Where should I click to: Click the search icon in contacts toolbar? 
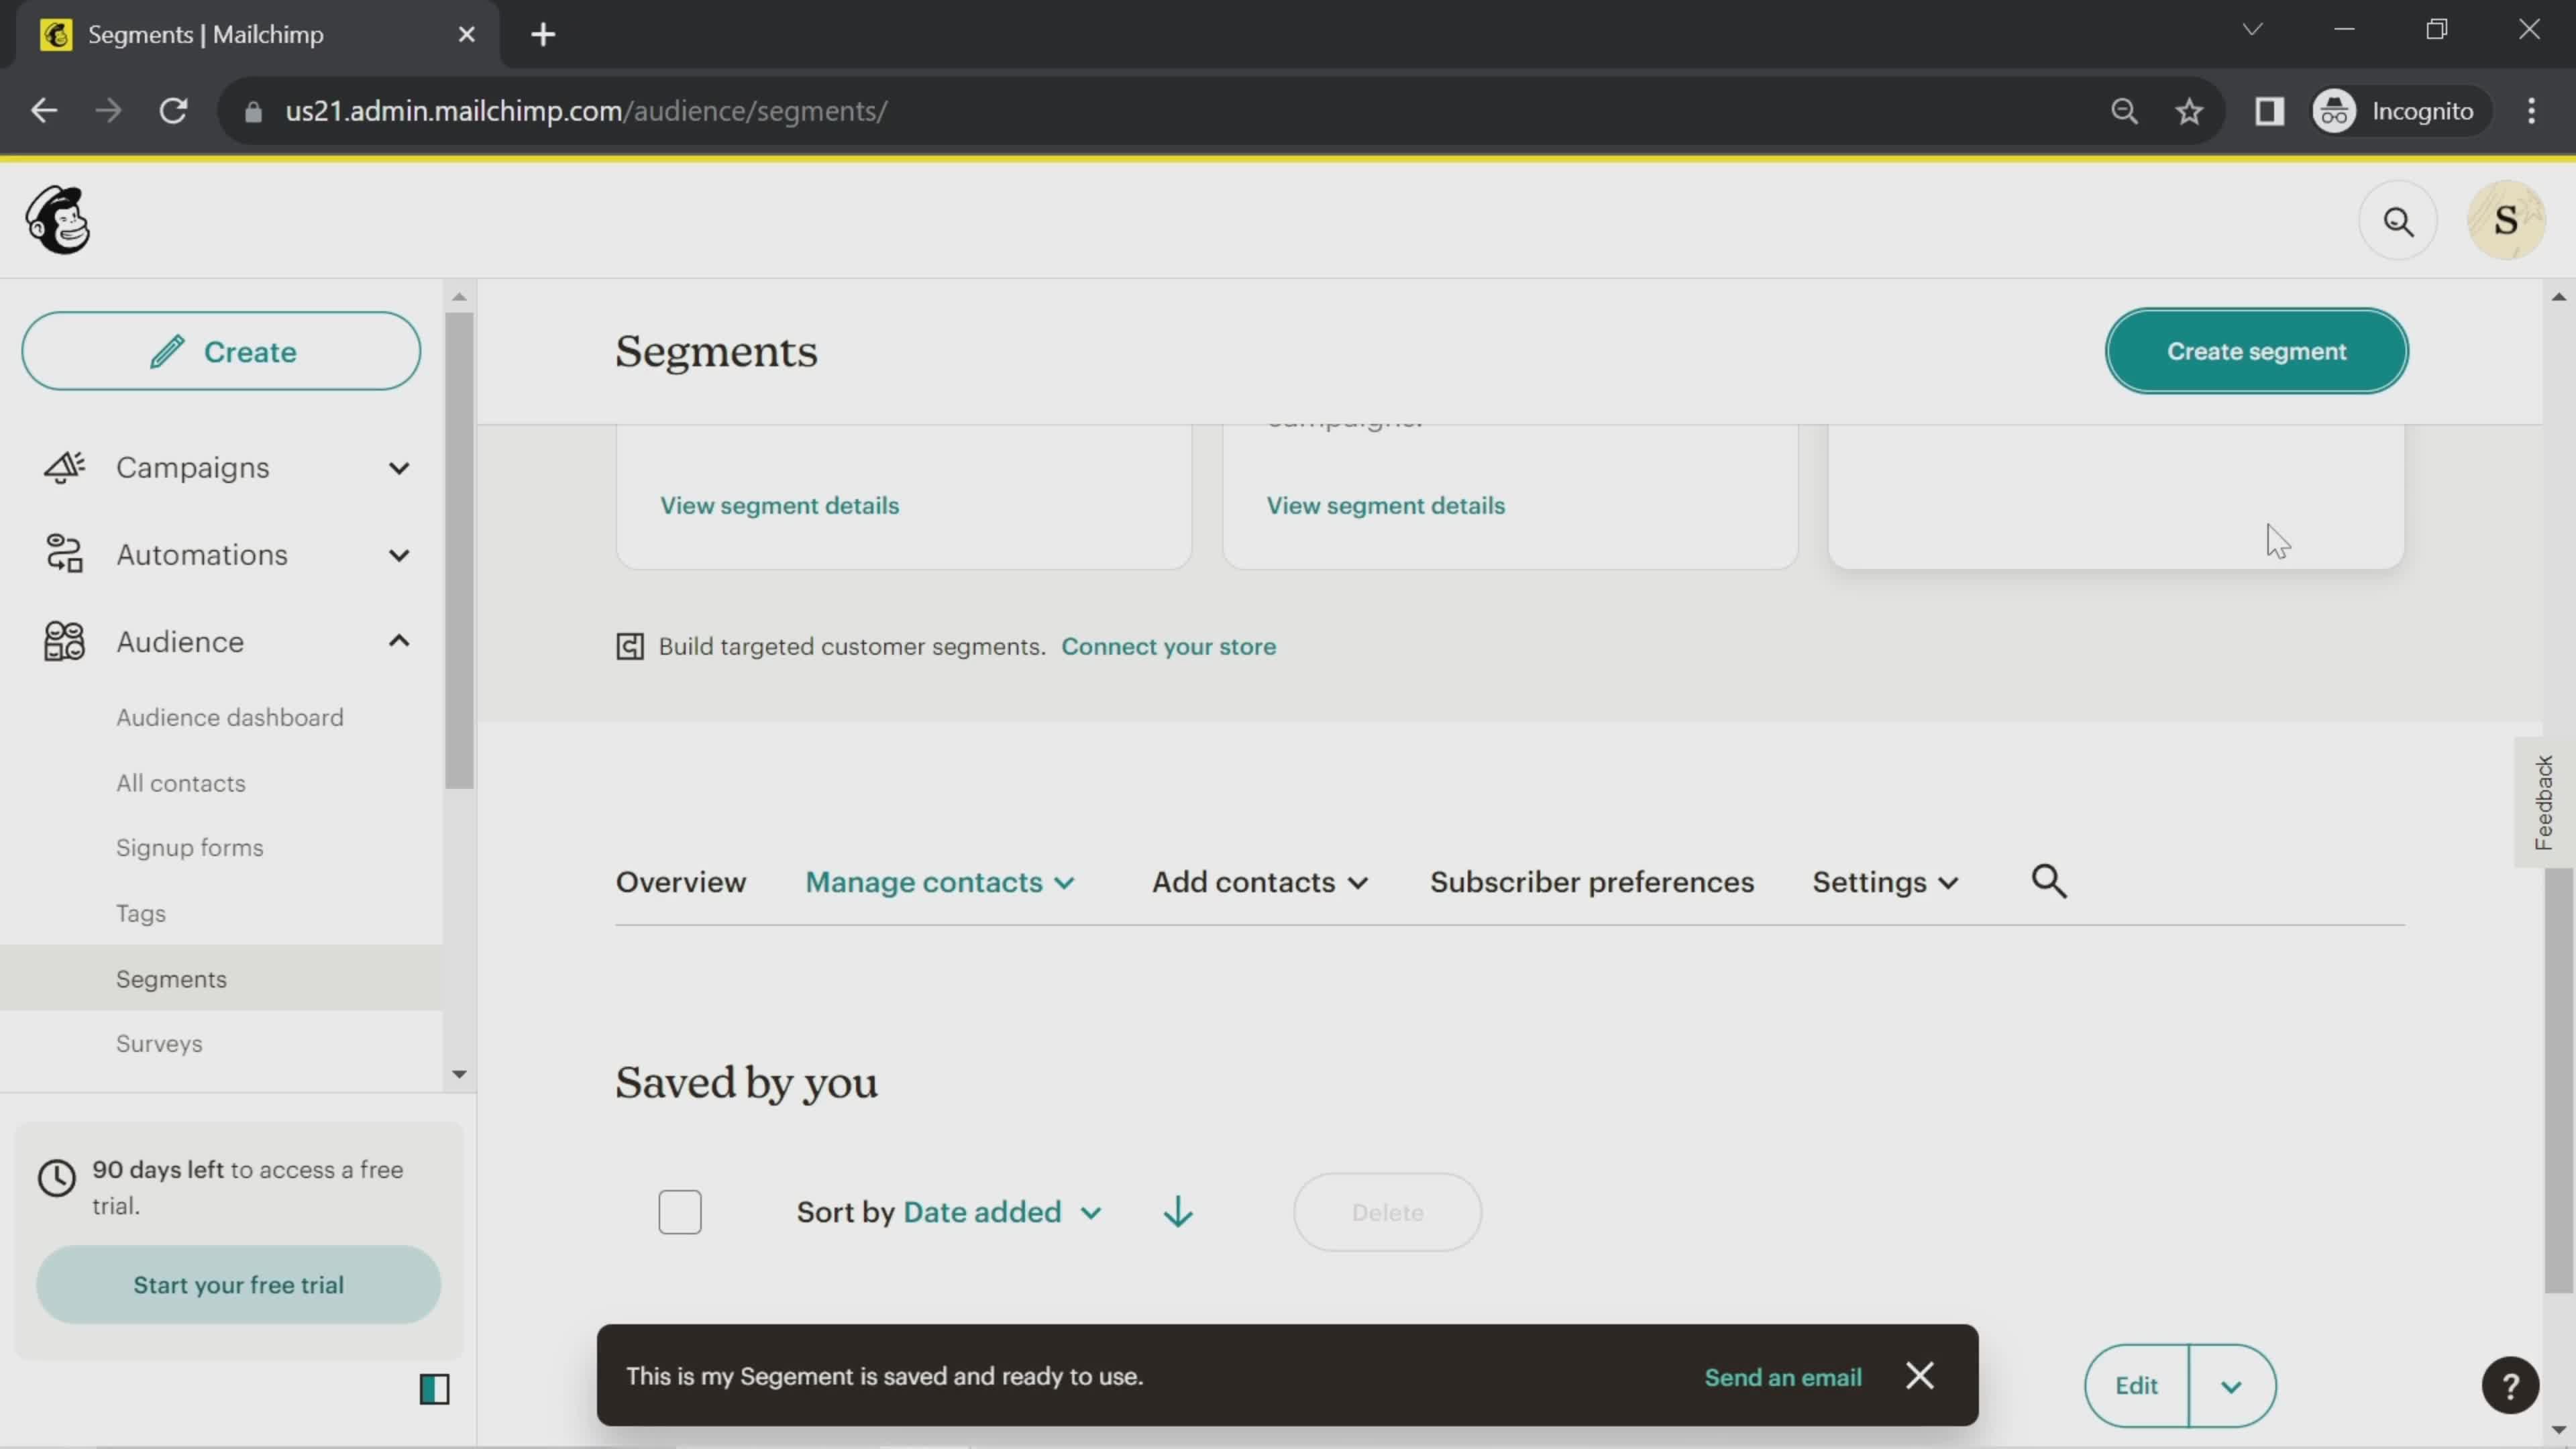[2052, 881]
